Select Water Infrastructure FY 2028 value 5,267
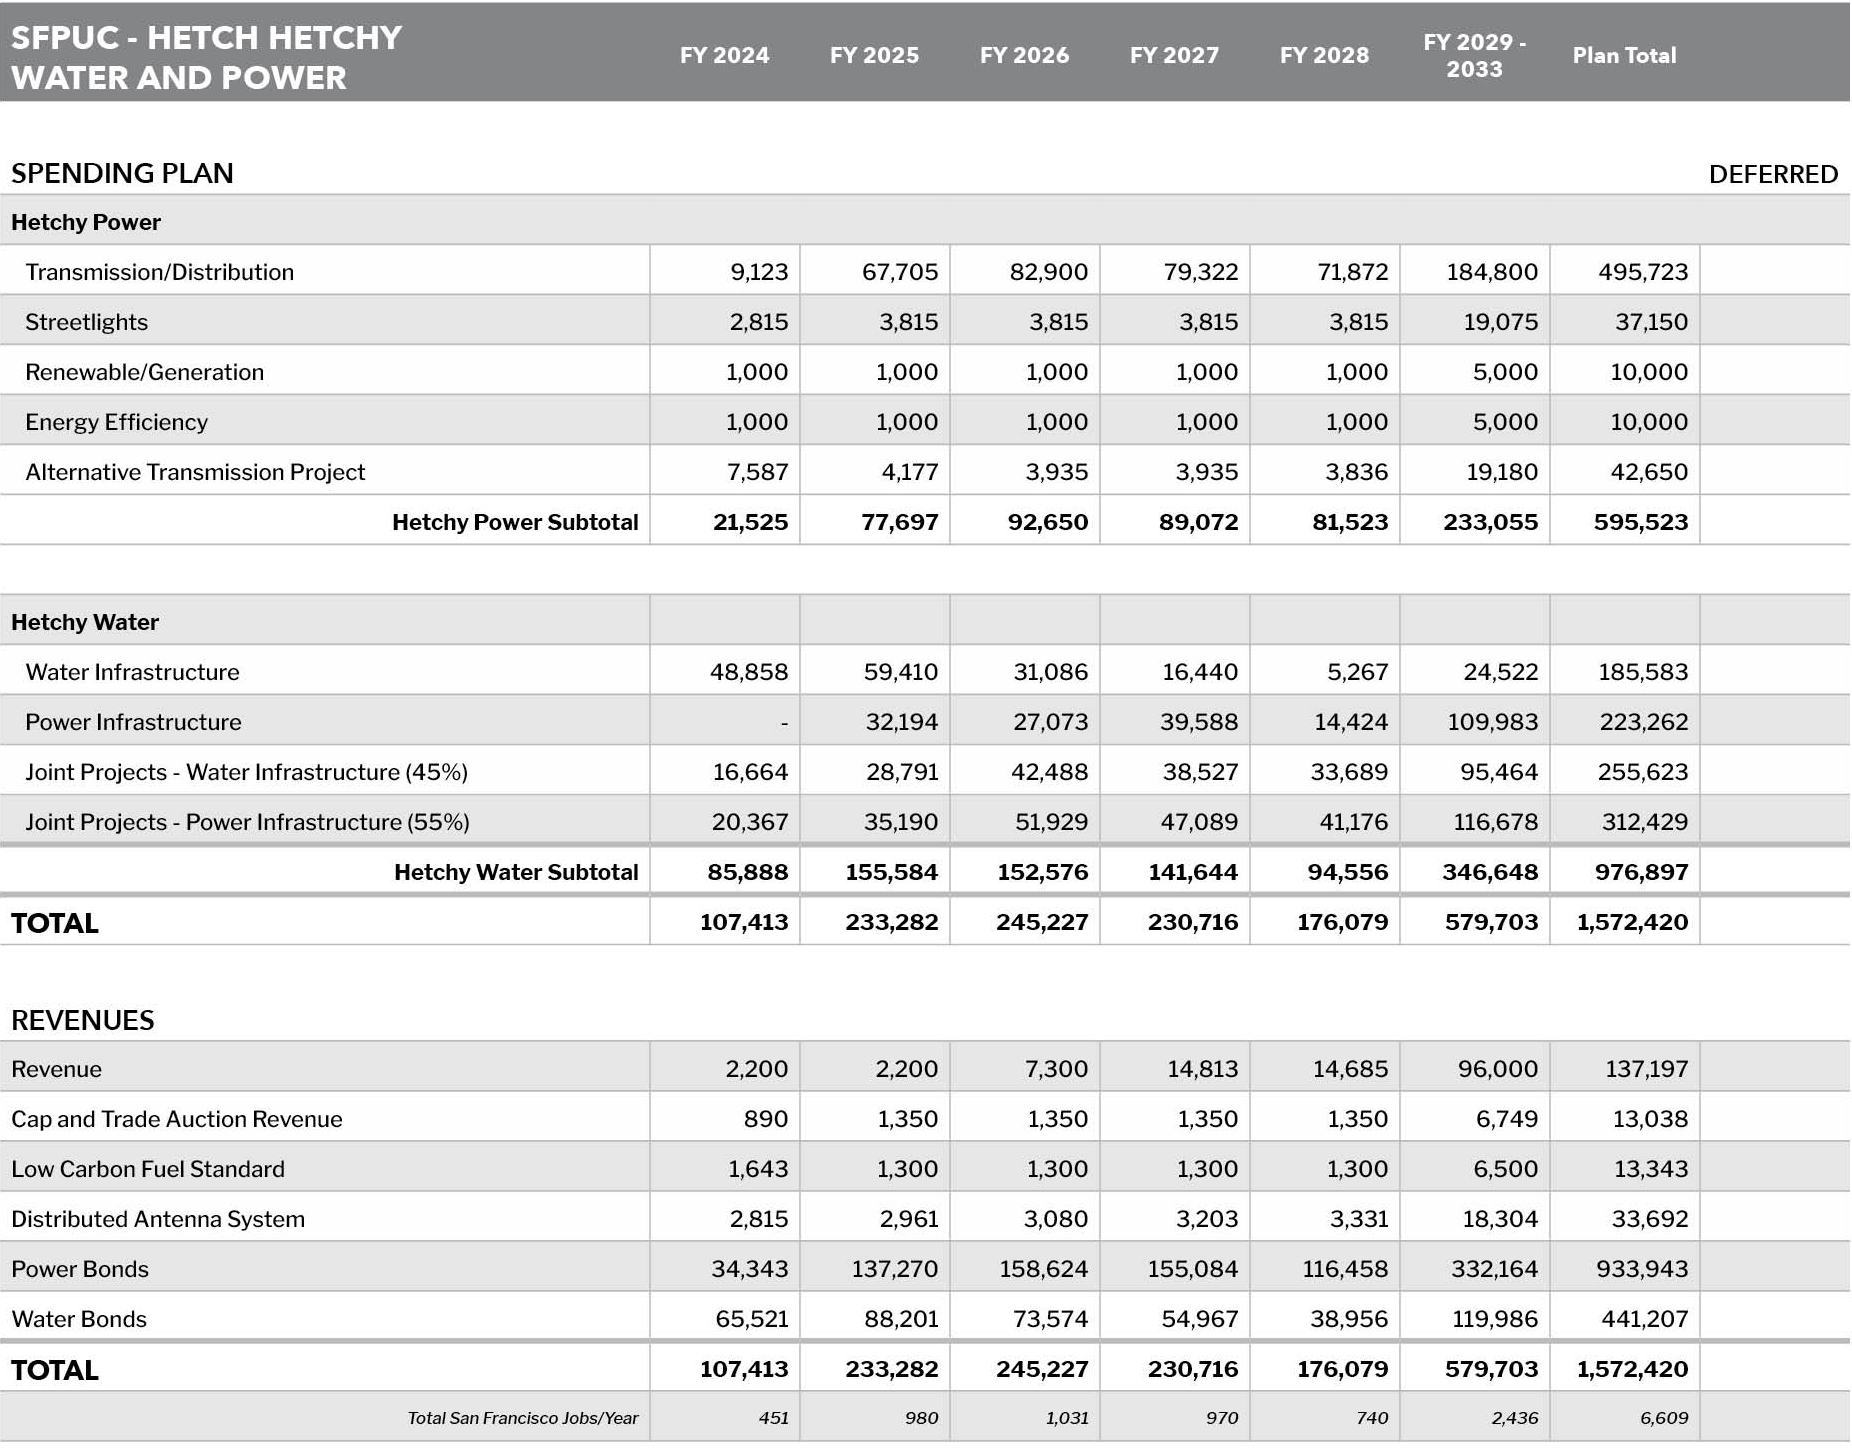 pos(1357,672)
